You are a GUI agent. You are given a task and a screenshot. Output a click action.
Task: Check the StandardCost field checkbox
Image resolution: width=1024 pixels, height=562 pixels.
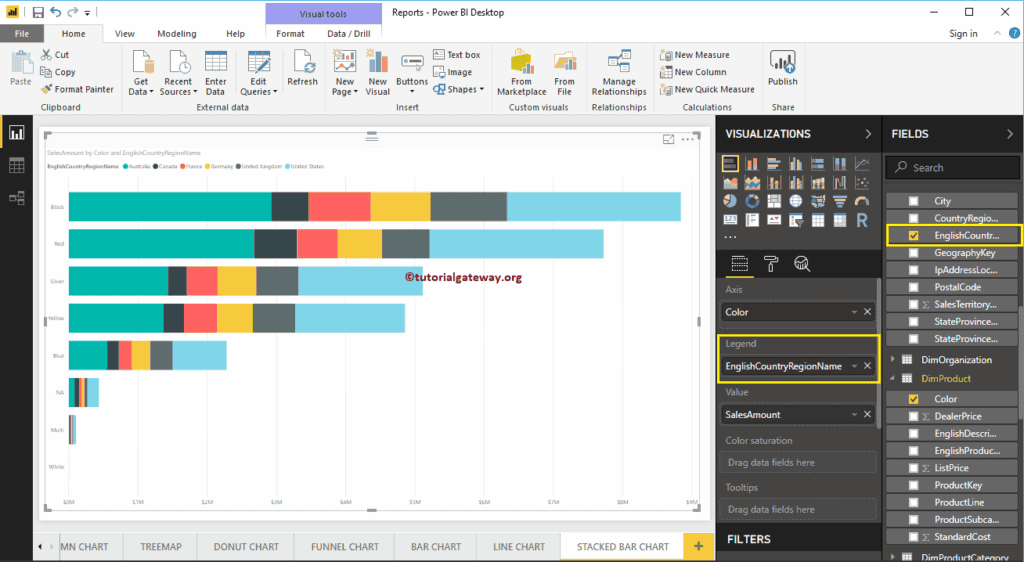[x=914, y=537]
